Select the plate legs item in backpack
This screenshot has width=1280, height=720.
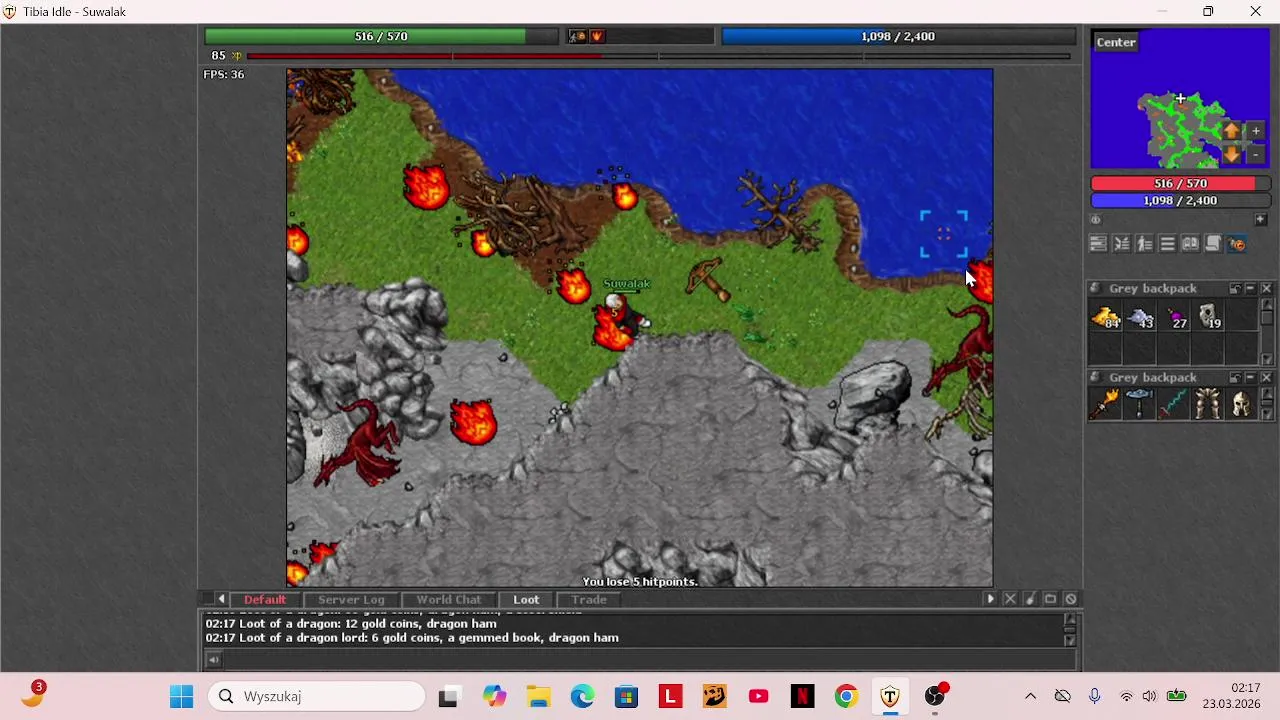pos(1208,404)
